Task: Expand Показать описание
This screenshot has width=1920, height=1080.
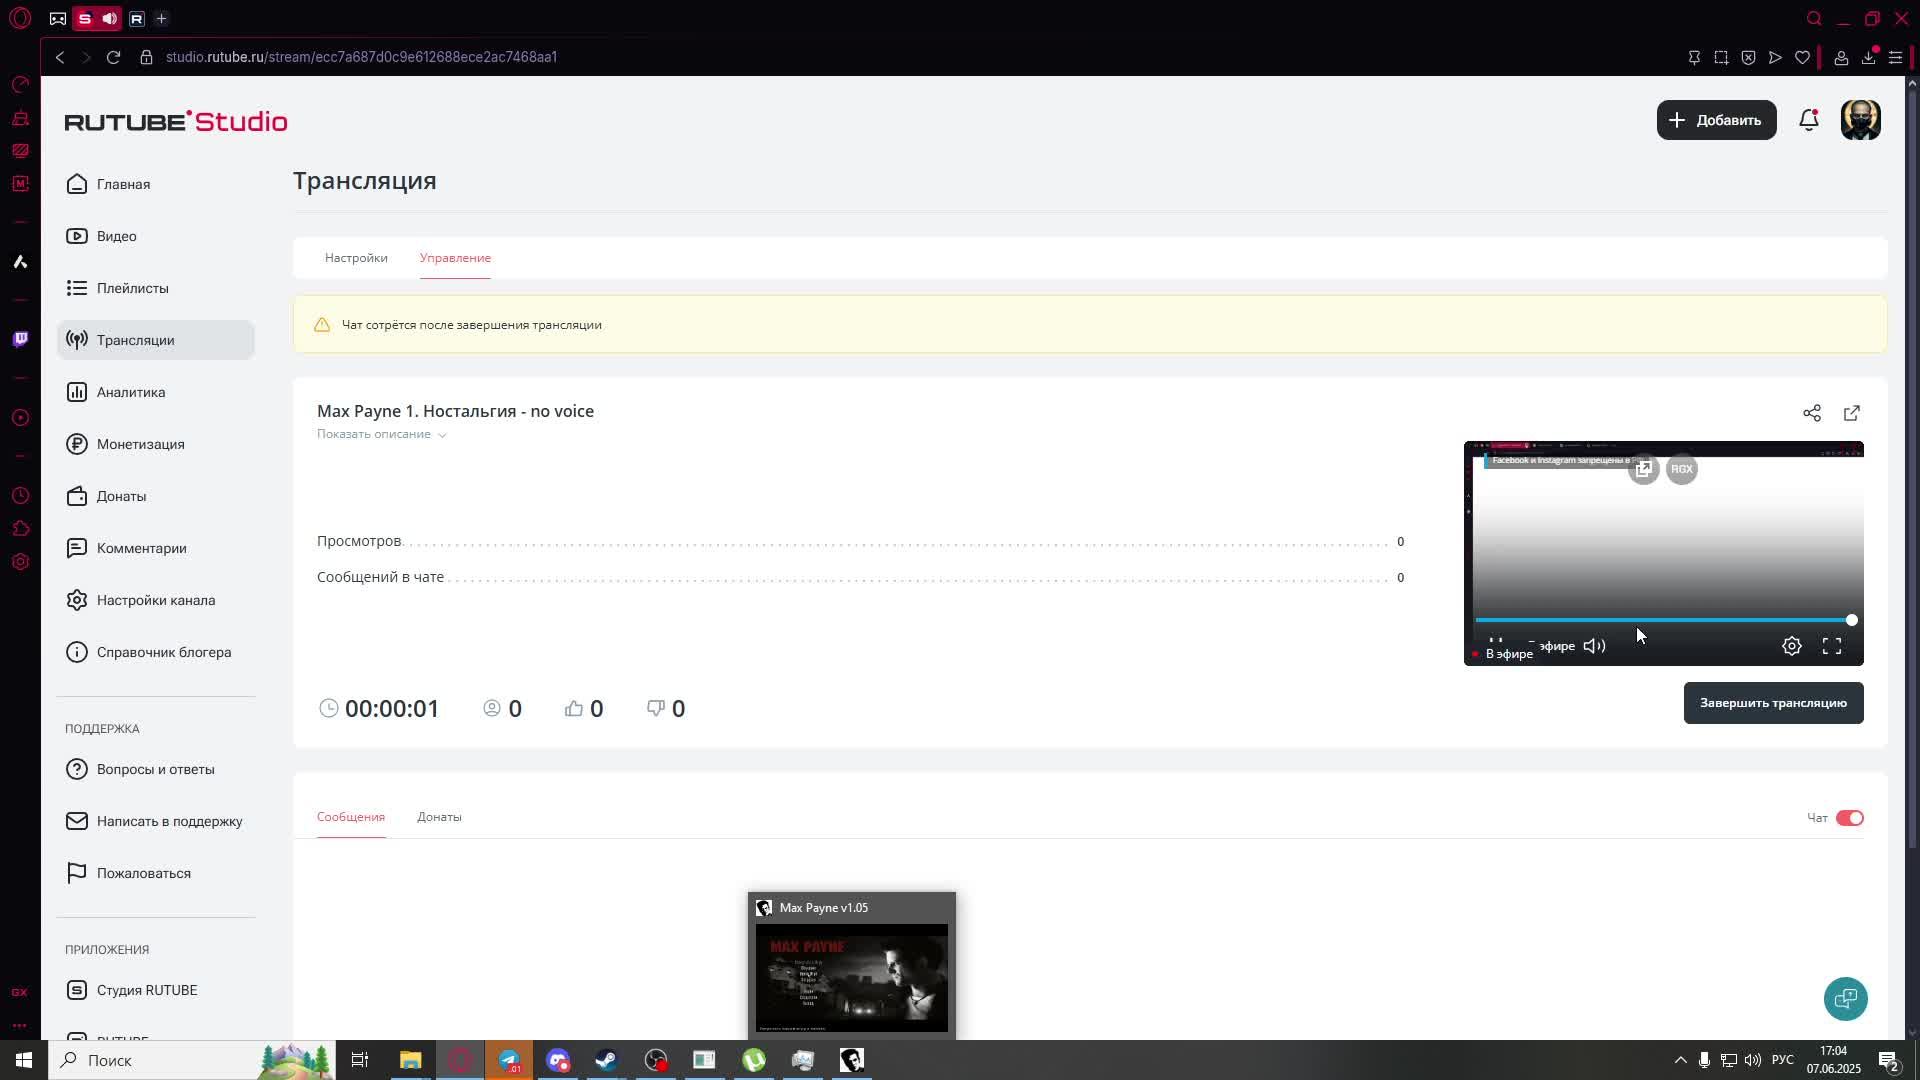Action: [x=381, y=434]
